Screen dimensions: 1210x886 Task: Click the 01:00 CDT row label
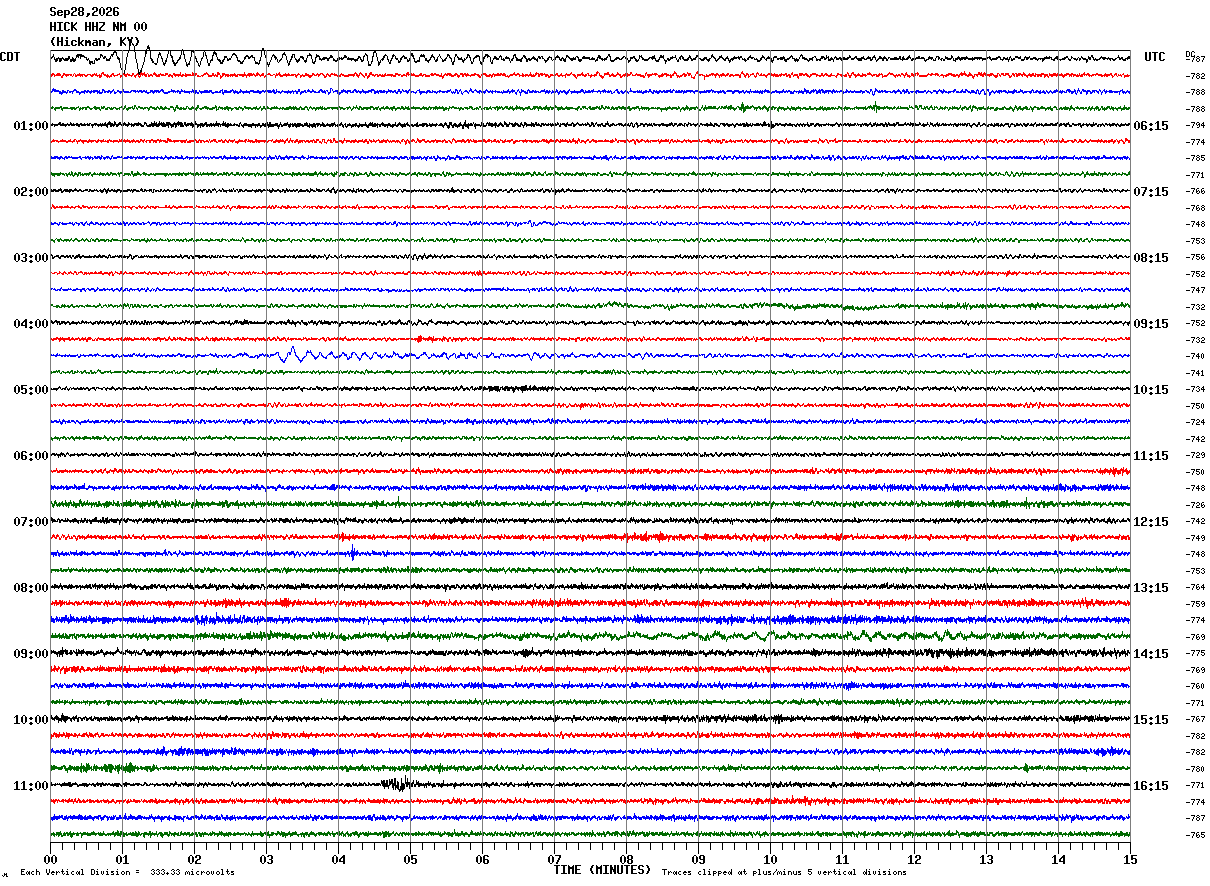coord(31,126)
